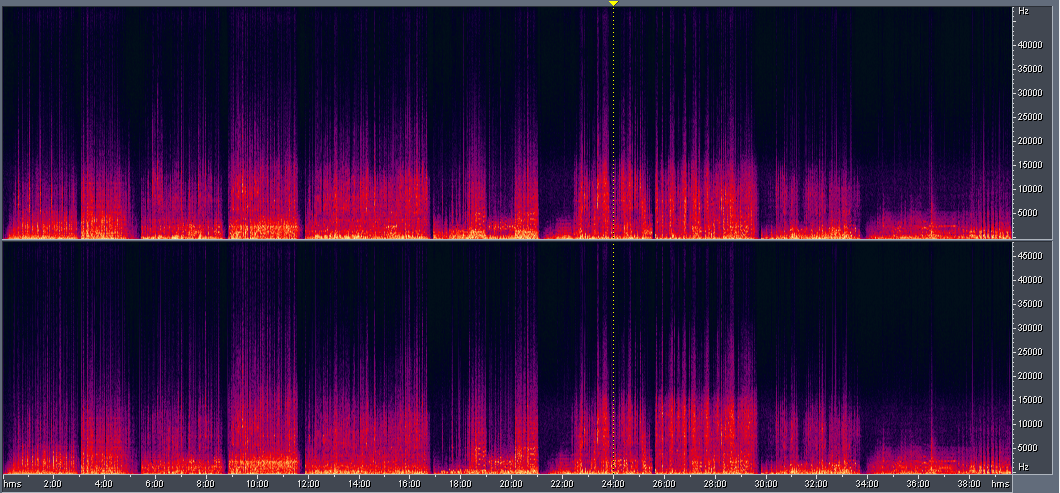Click the hms label after the 38:00 mark
1060x493 pixels.
pyautogui.click(x=1000, y=484)
